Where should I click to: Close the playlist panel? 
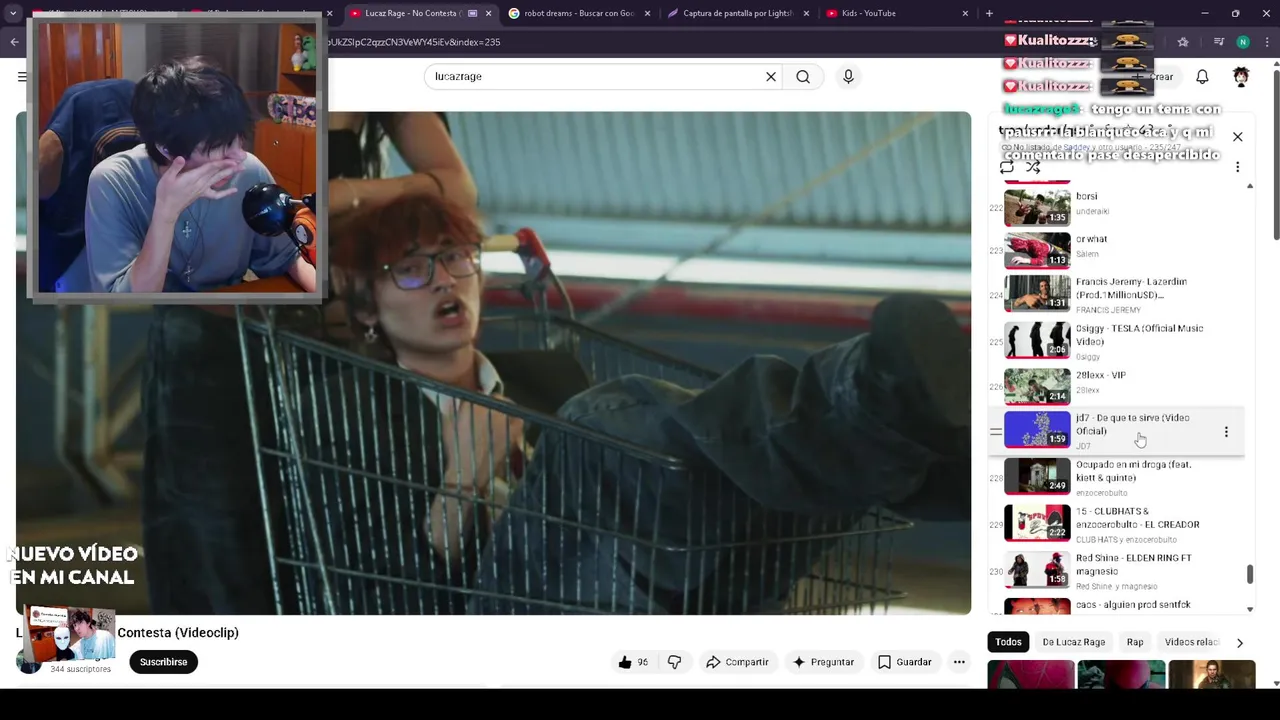tap(1237, 137)
